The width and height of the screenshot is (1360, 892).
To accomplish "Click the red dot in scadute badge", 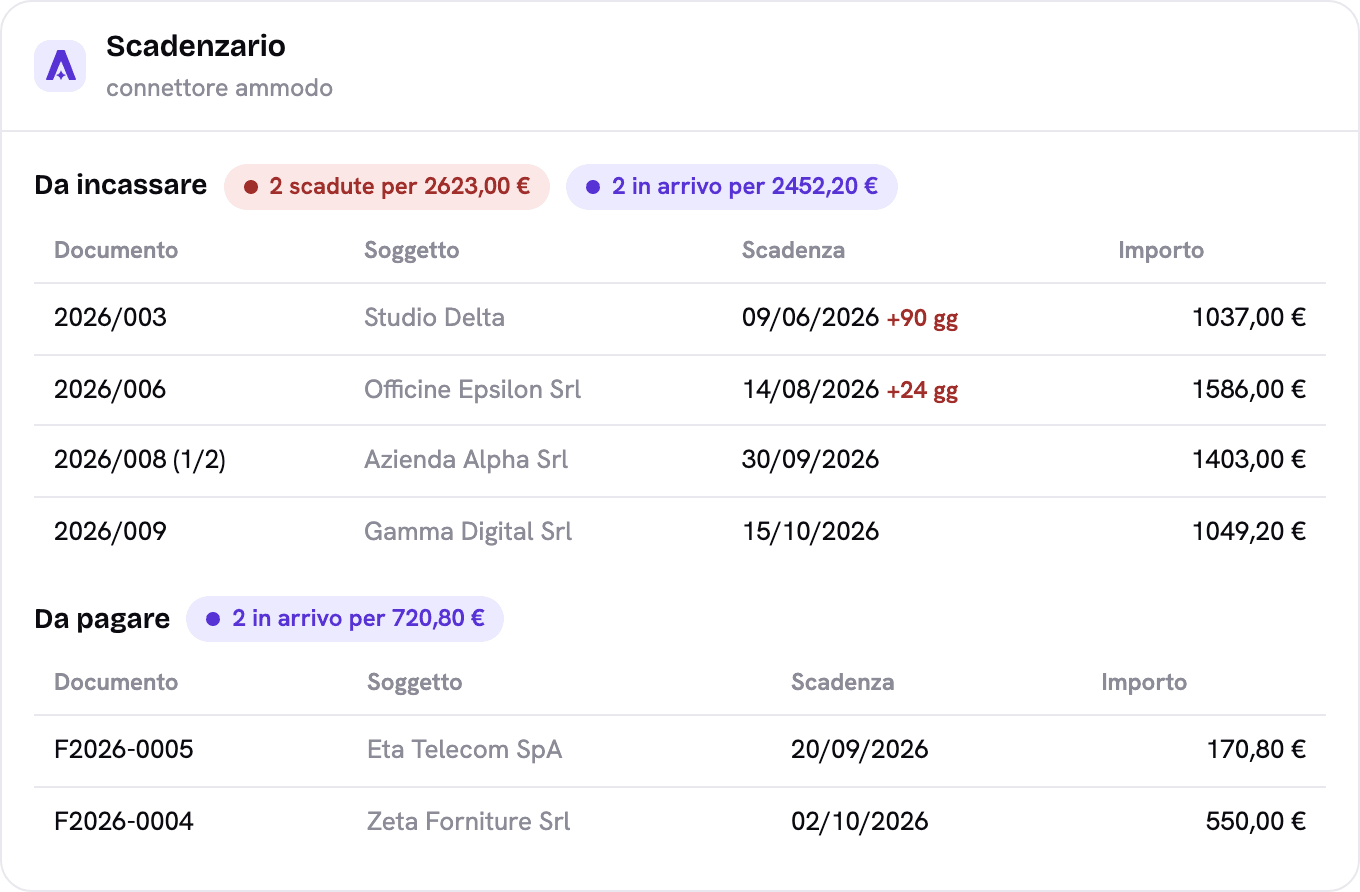I will 251,187.
